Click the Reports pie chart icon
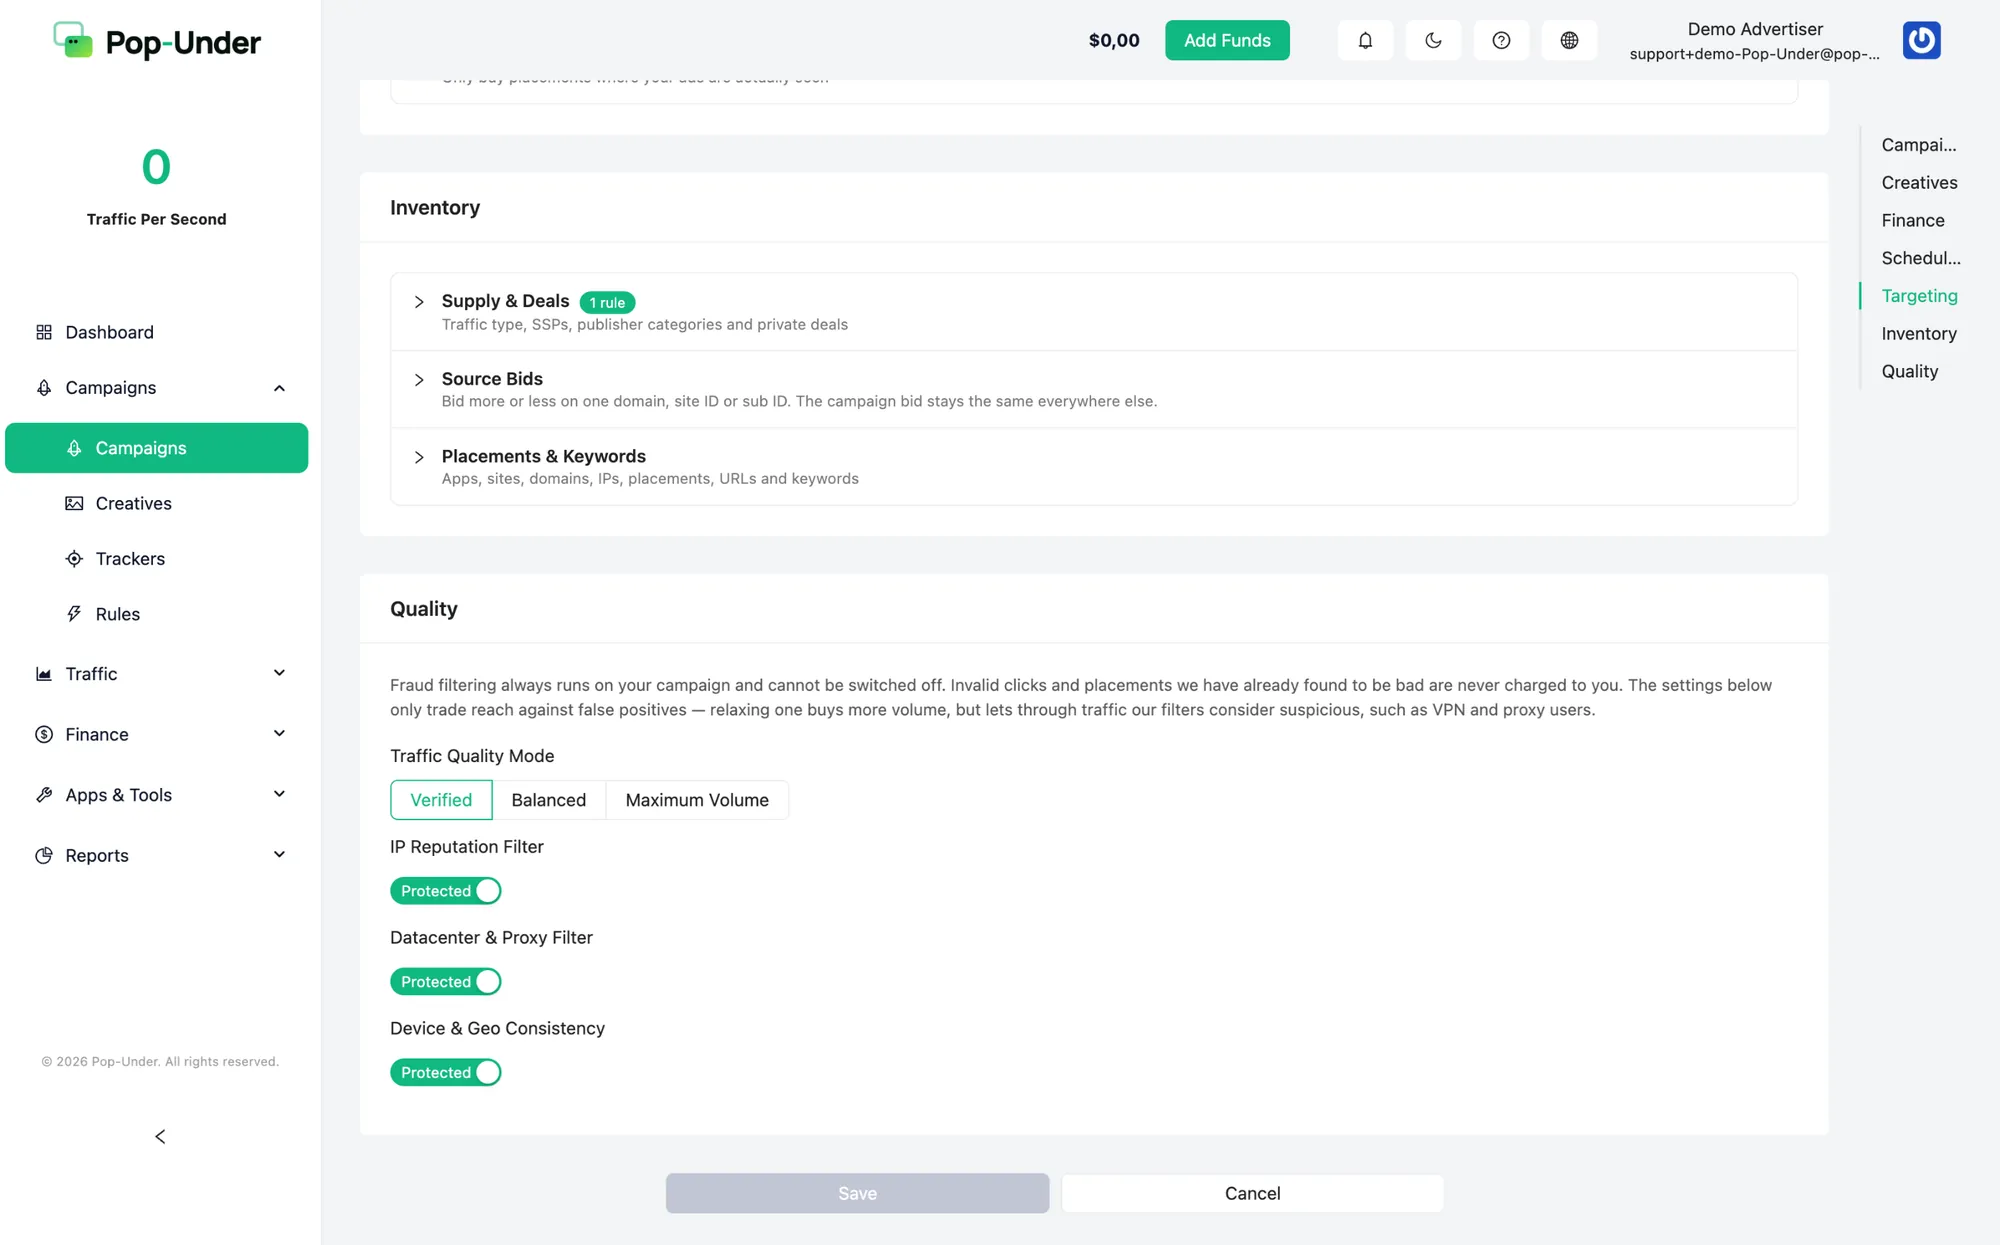The width and height of the screenshot is (2000, 1245). [44, 856]
